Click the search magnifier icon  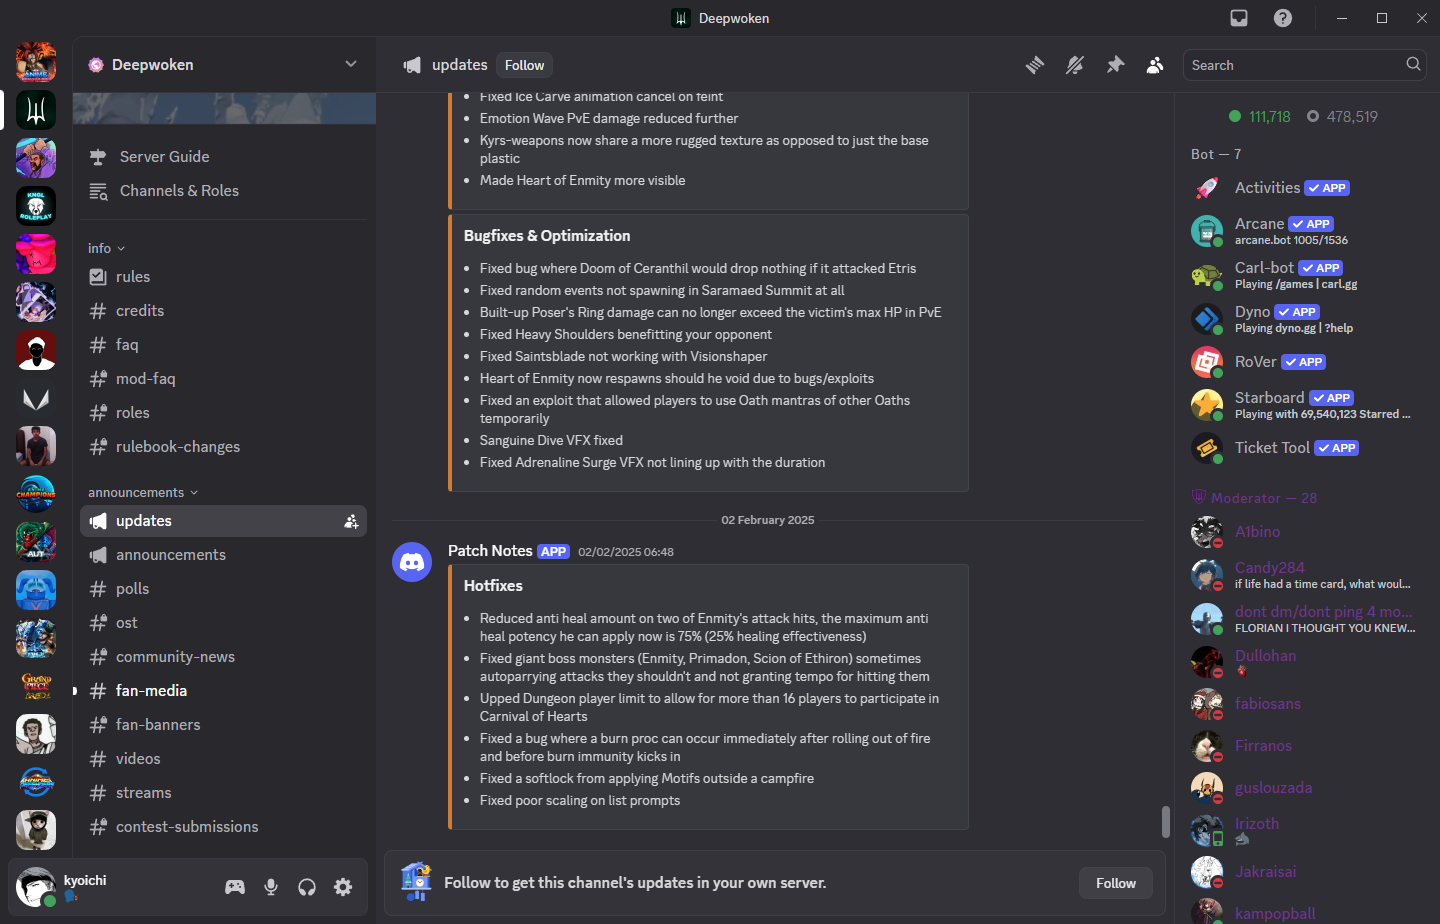coord(1413,64)
